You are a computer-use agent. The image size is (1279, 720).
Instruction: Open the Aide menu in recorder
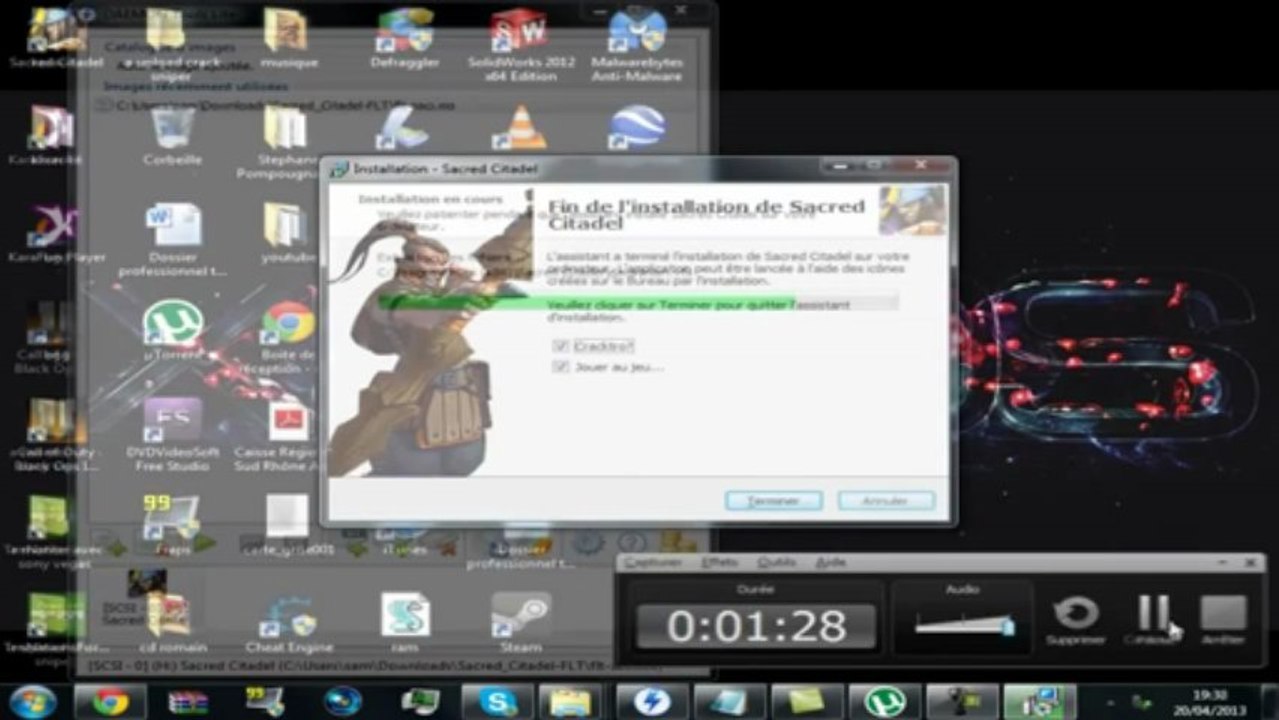pyautogui.click(x=830, y=563)
